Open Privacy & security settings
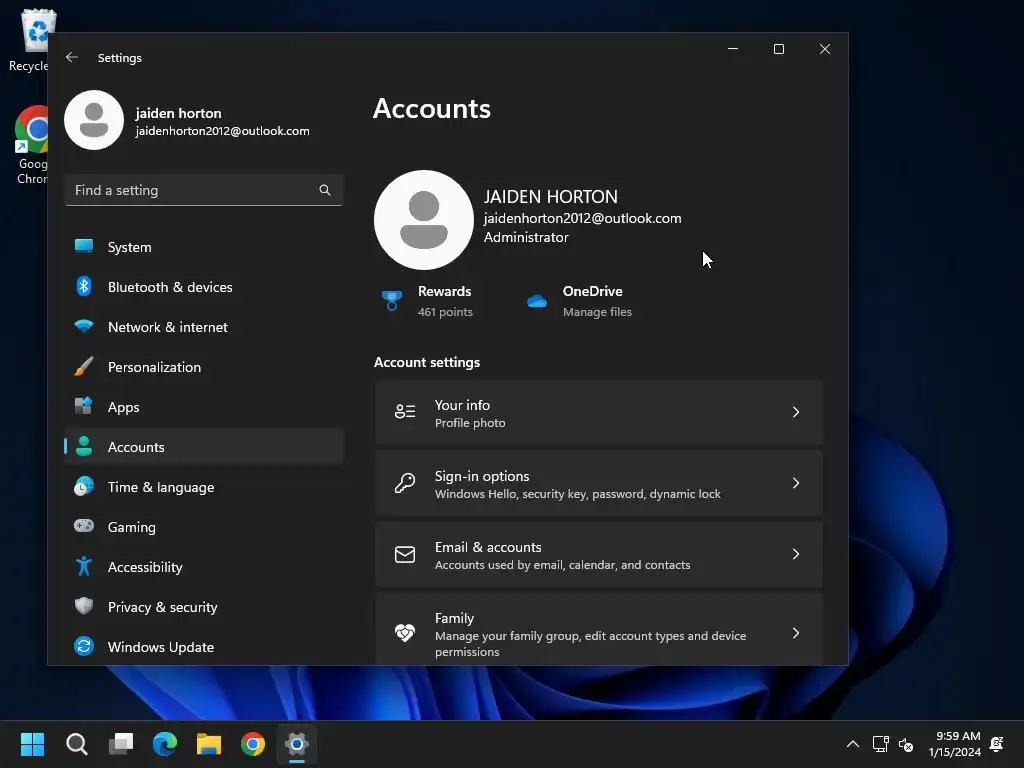The image size is (1024, 768). [204, 607]
